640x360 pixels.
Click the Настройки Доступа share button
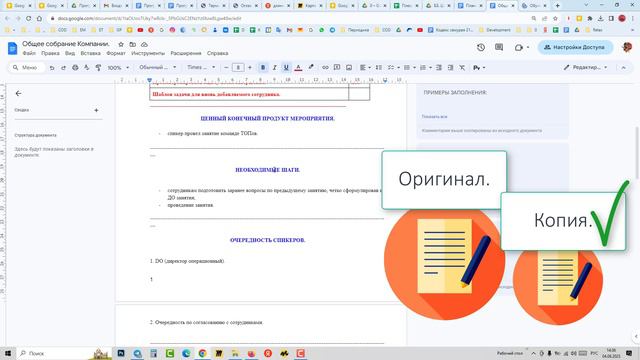(575, 47)
